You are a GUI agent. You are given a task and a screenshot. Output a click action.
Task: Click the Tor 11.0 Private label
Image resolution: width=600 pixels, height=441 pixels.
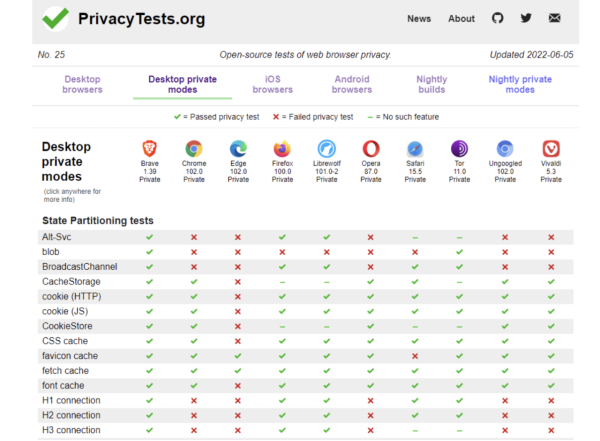(x=459, y=171)
